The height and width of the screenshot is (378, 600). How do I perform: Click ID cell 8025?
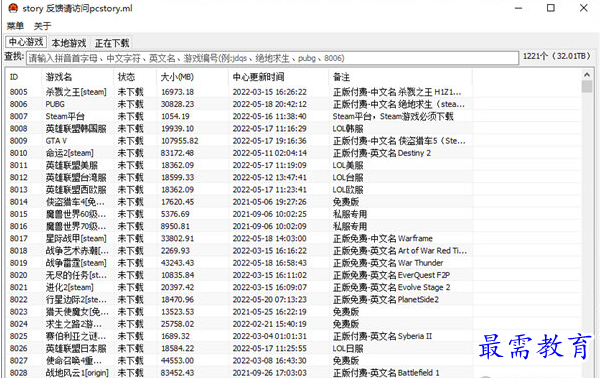tap(19, 336)
